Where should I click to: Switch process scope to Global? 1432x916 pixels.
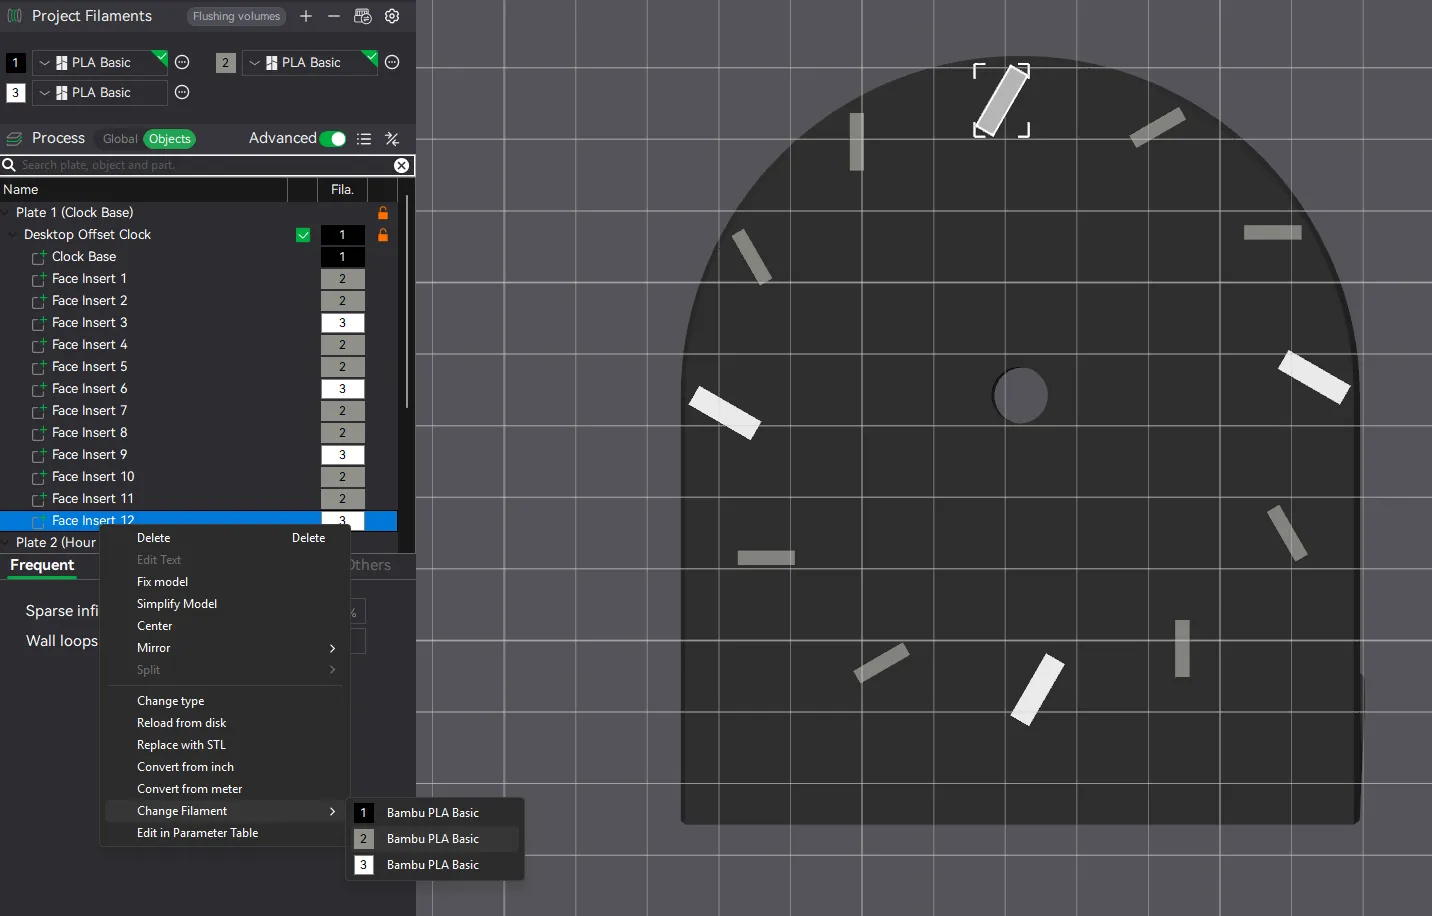120,139
